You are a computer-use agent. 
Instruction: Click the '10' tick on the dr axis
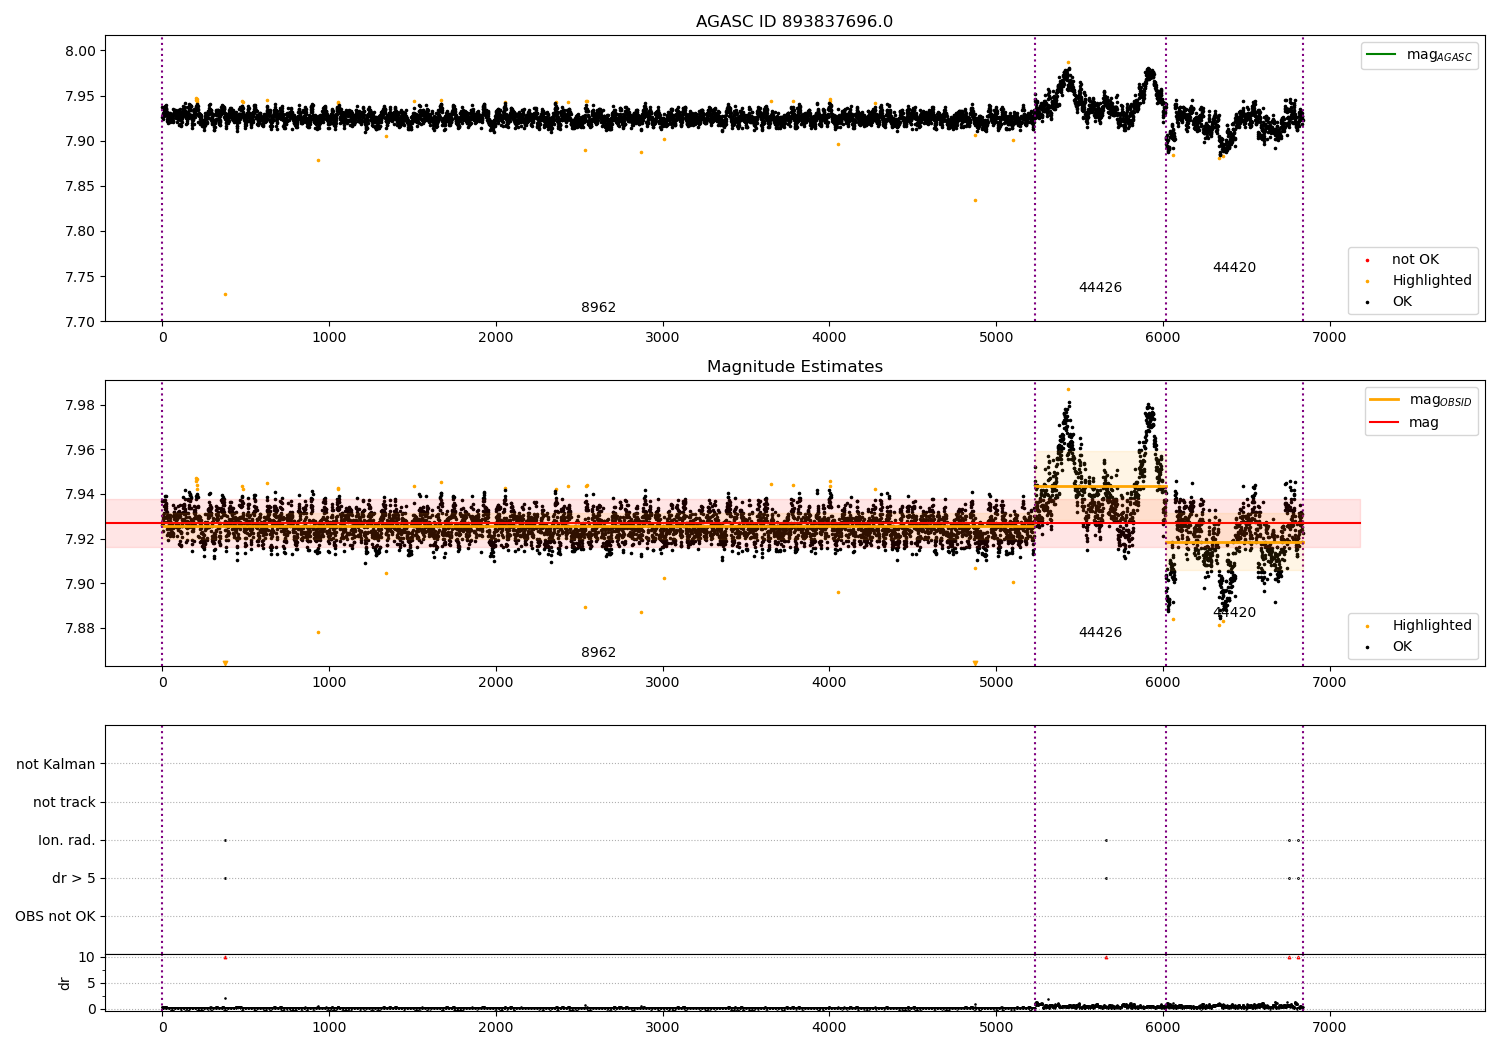[x=87, y=957]
